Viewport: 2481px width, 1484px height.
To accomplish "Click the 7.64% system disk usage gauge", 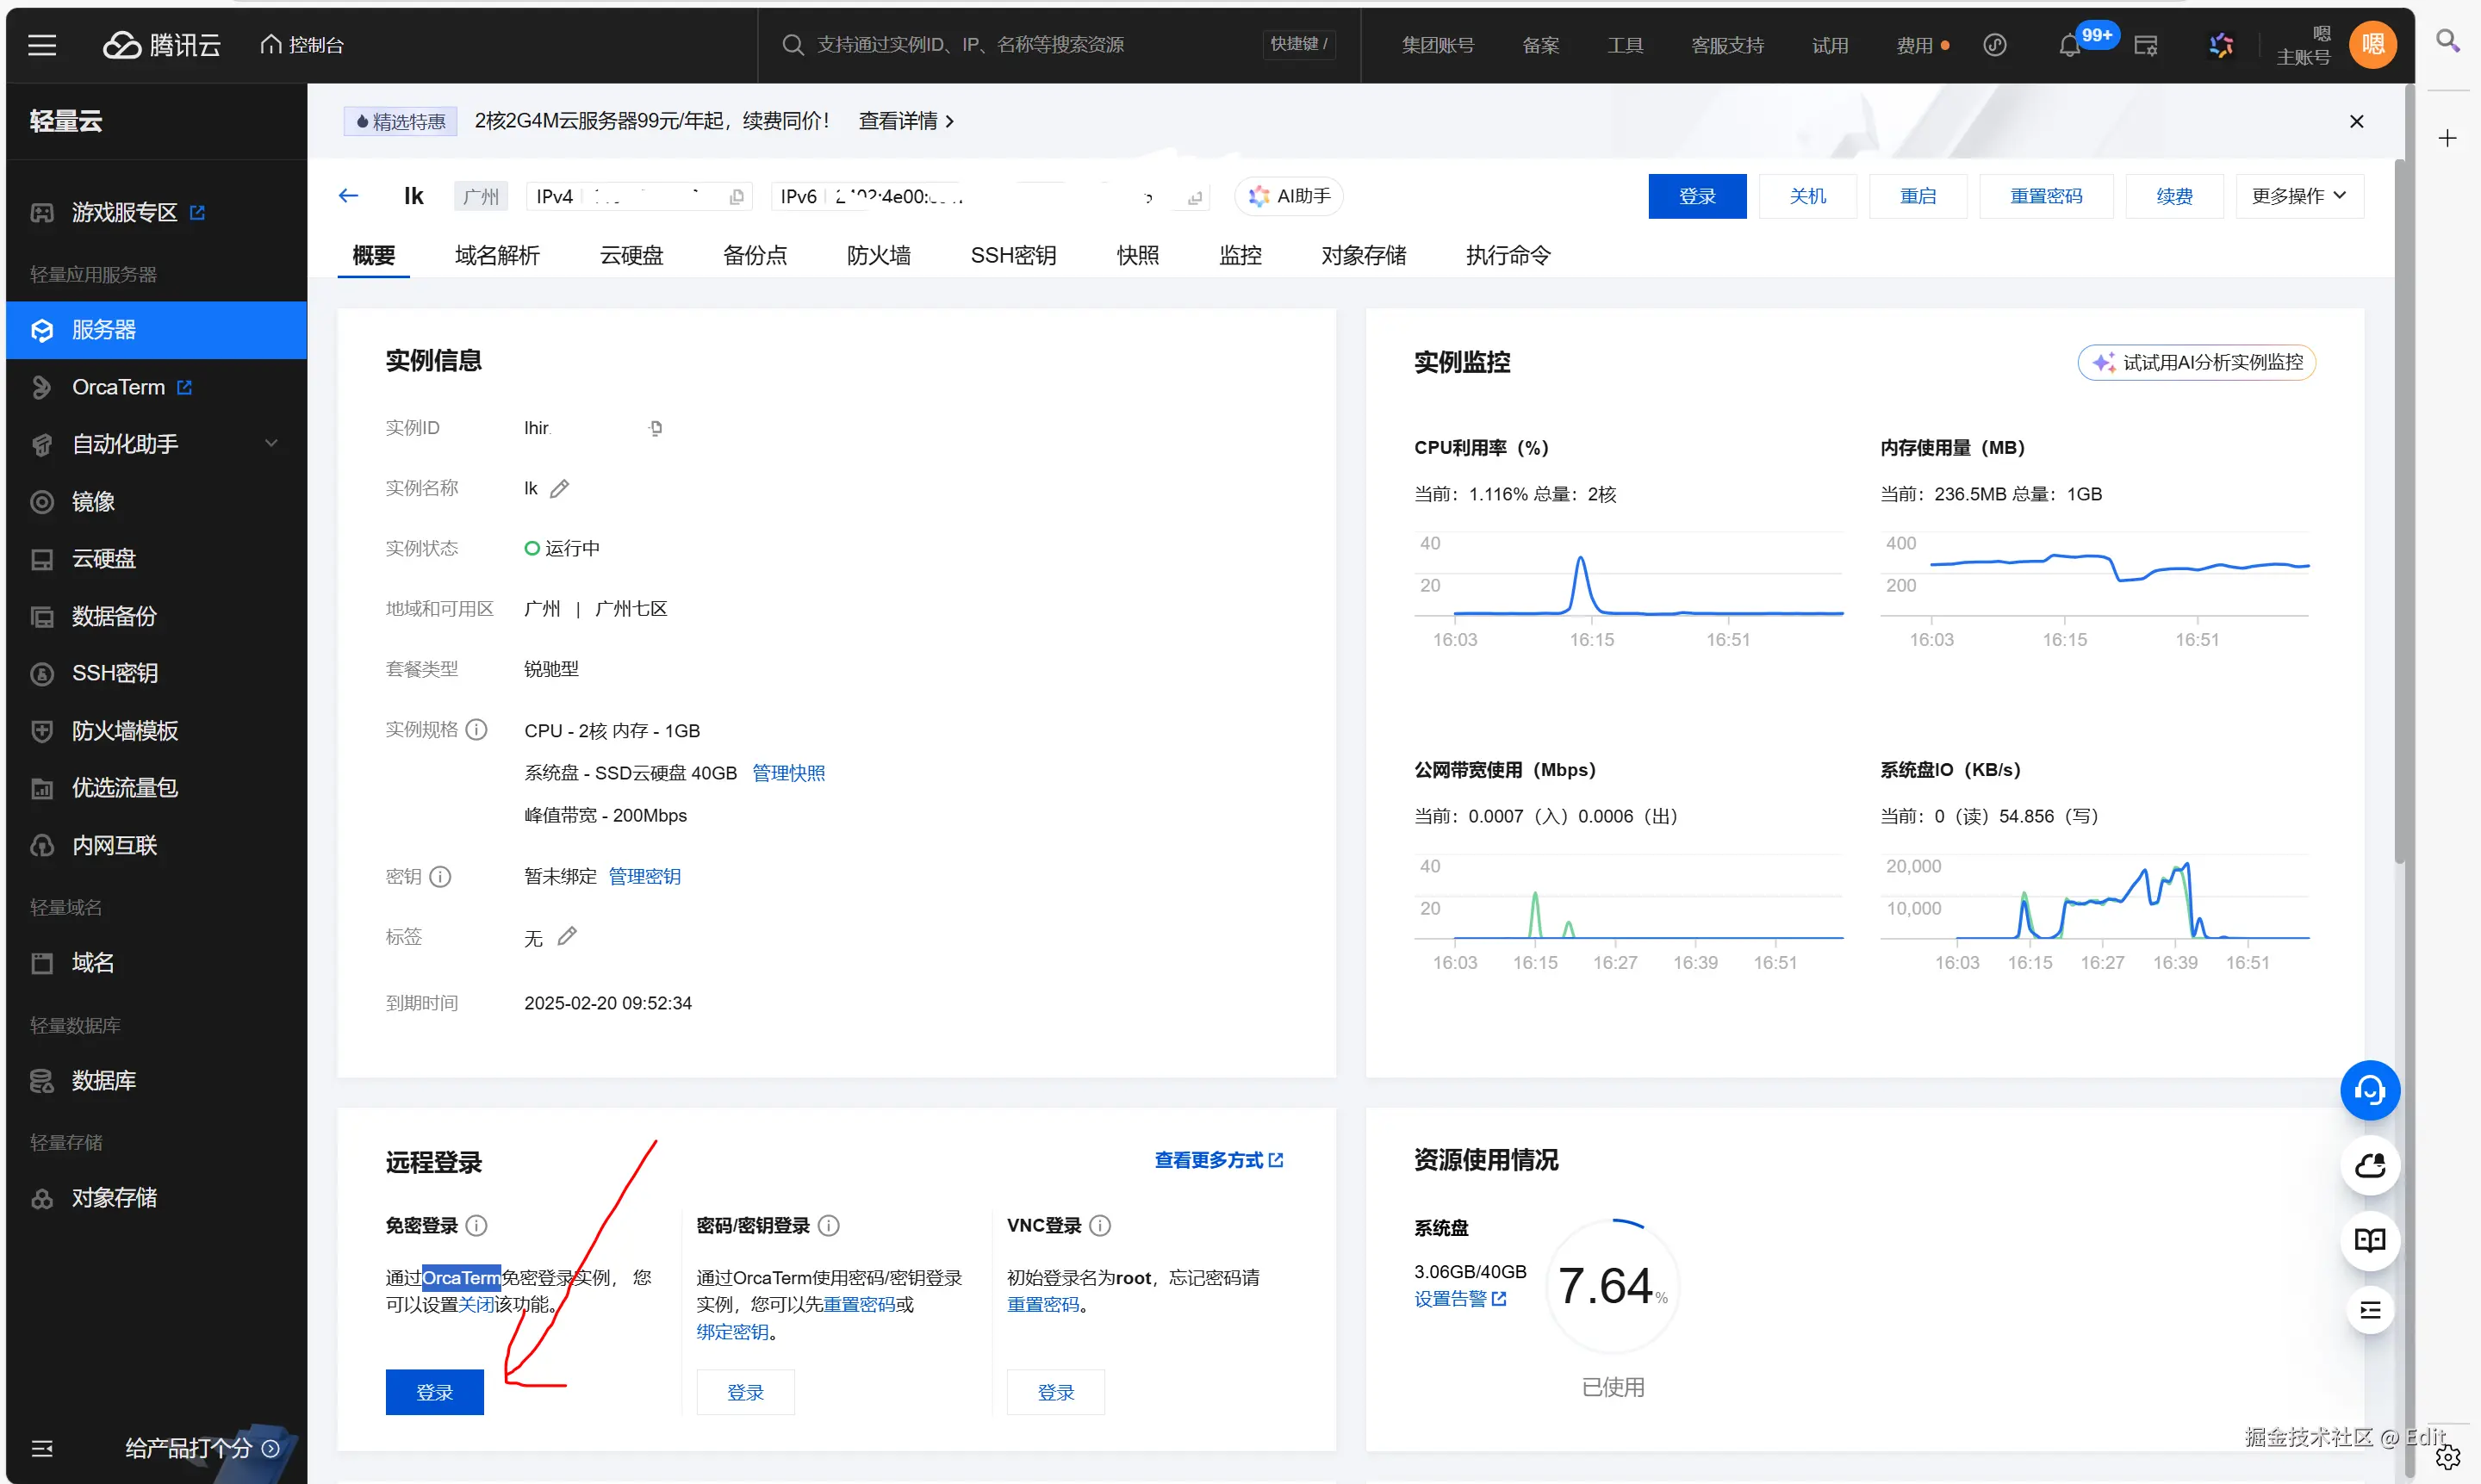I will [x=1610, y=1285].
